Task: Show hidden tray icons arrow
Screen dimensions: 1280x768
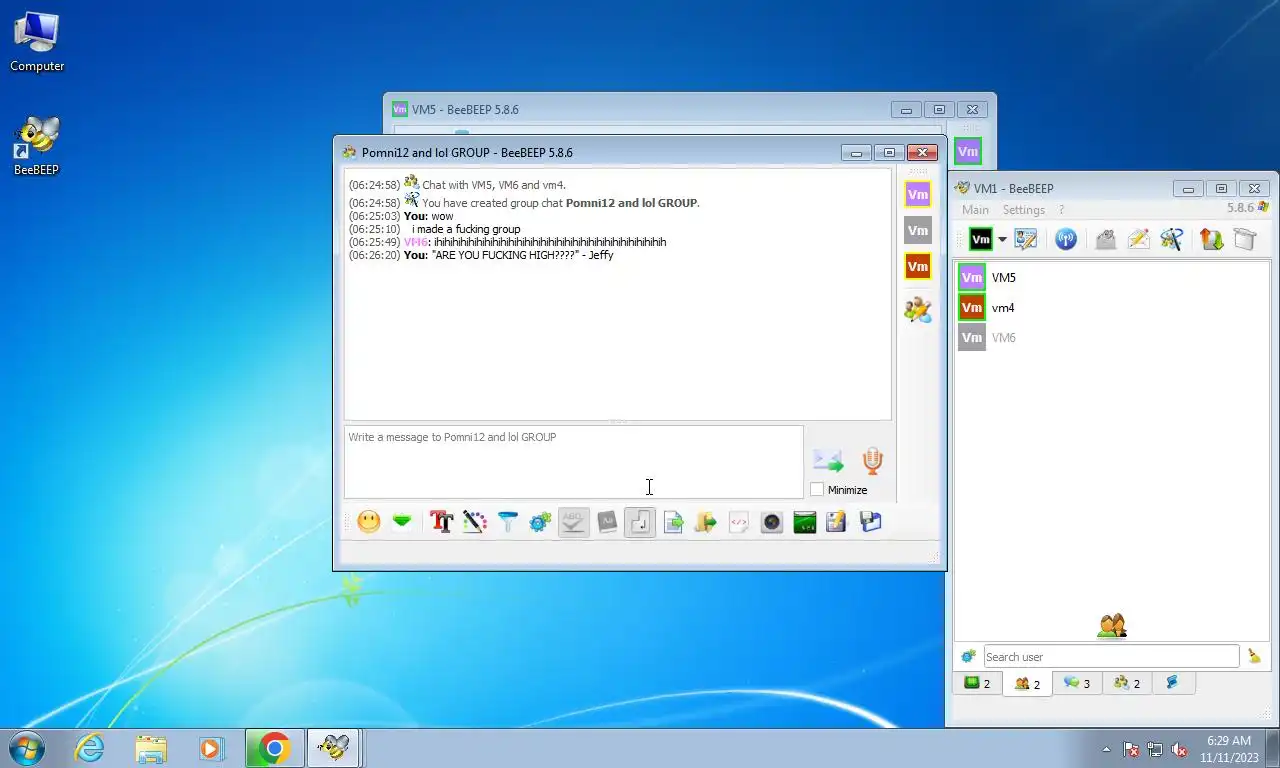Action: (1106, 748)
